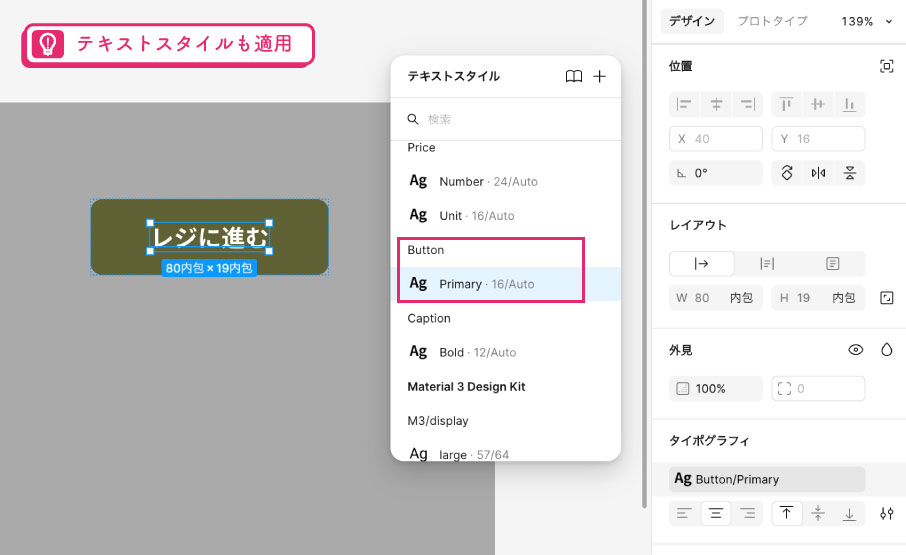
Task: Flip selection horizontally
Action: 818,173
